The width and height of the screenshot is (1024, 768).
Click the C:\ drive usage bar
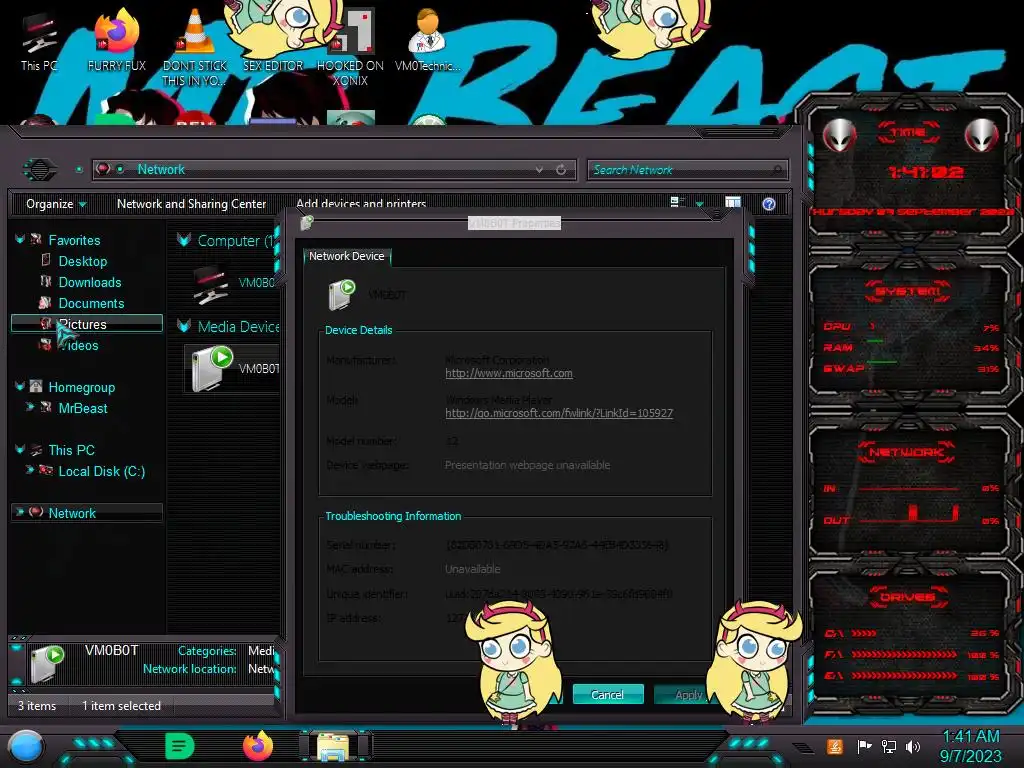(x=863, y=633)
